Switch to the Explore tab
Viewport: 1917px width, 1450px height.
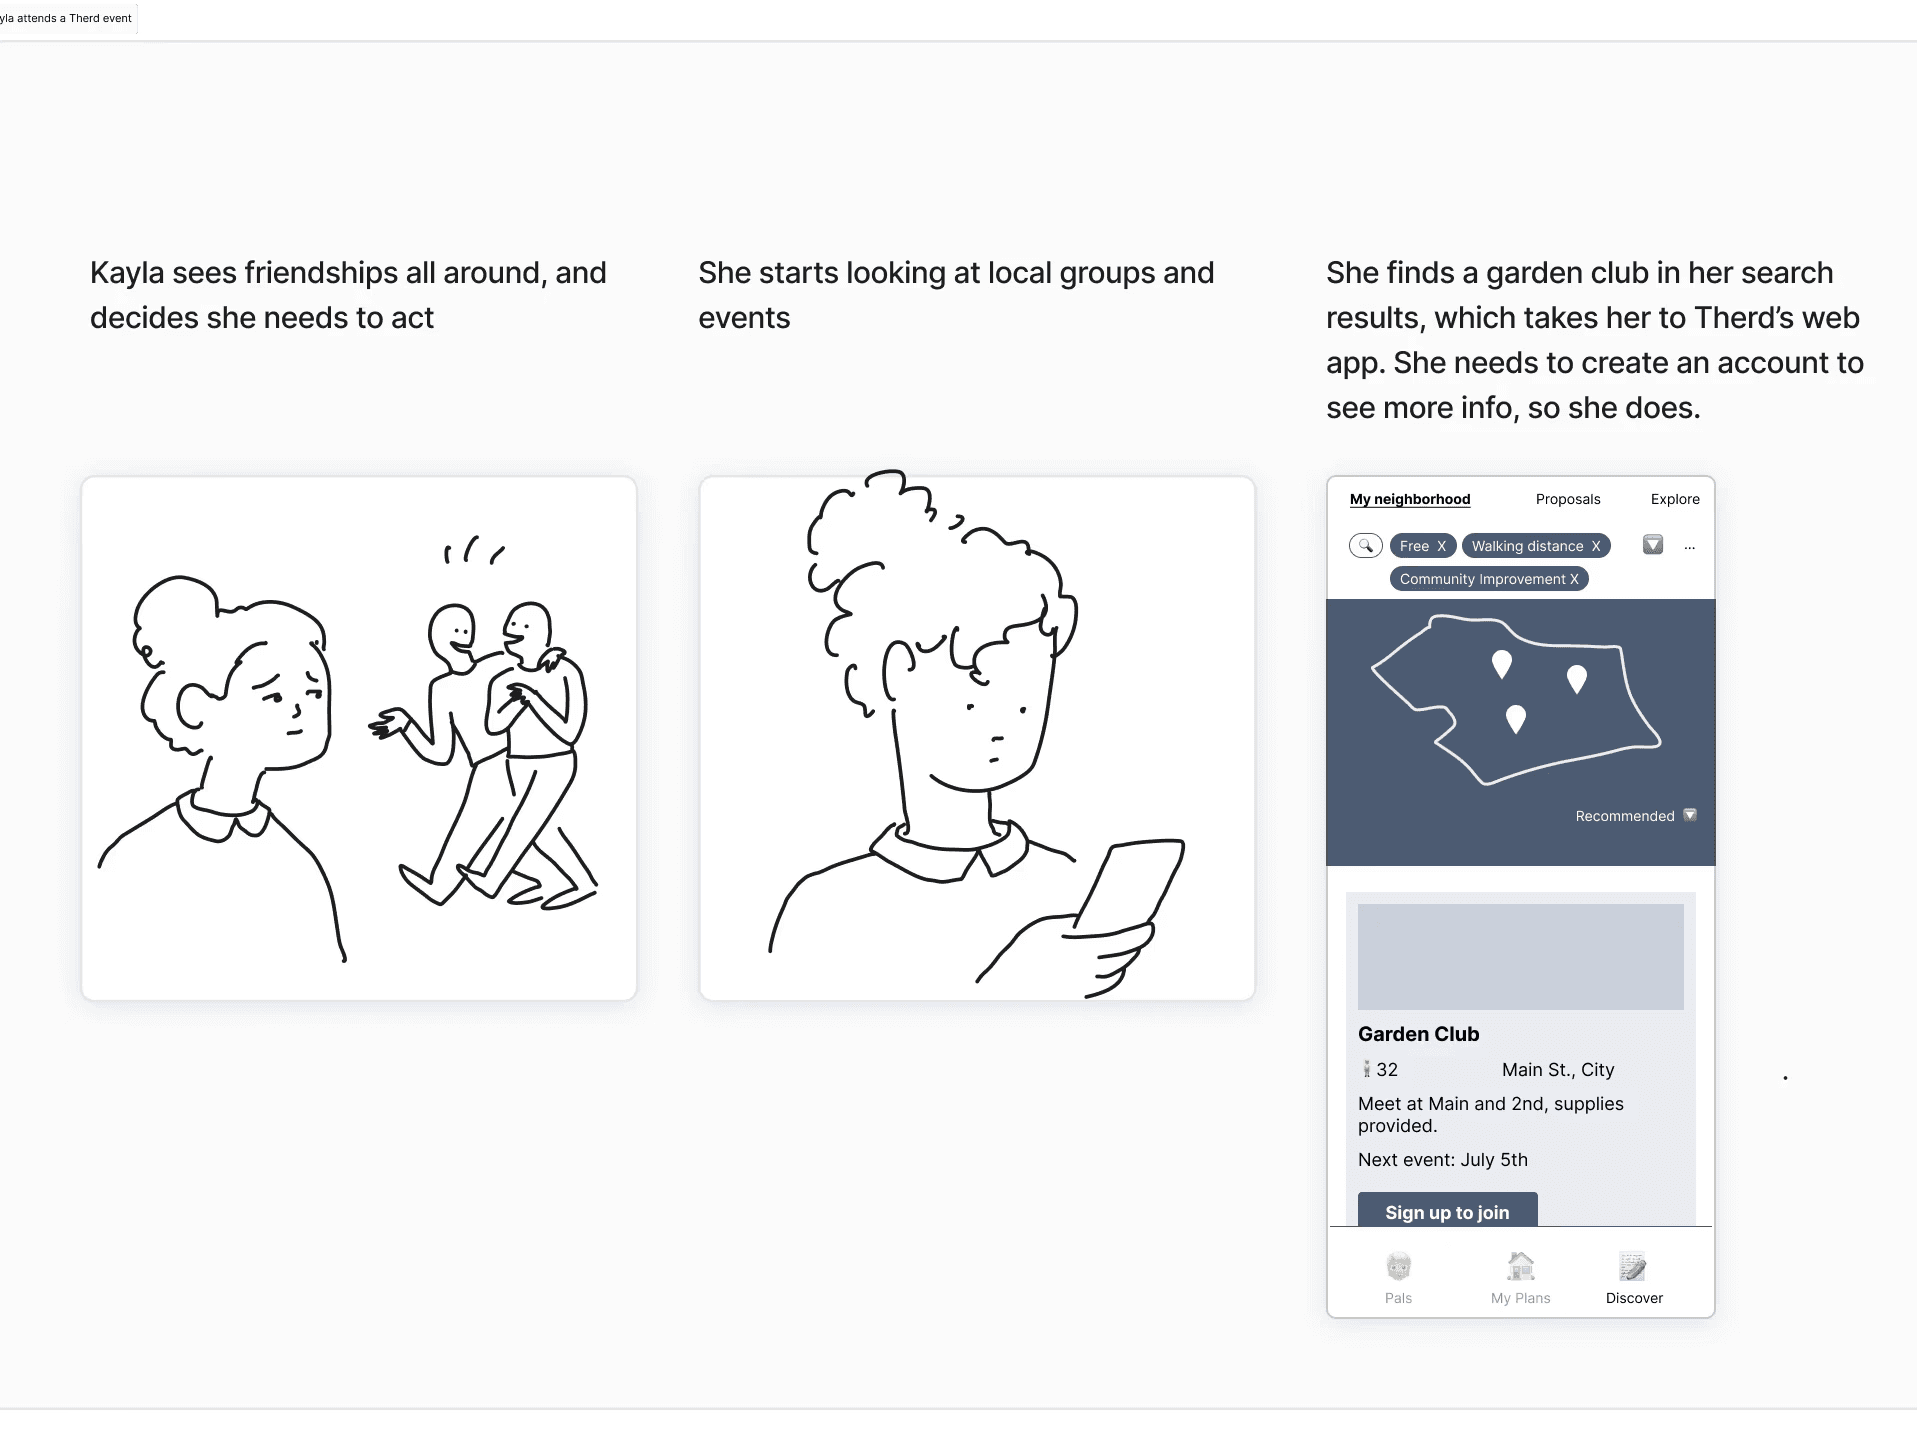click(1675, 499)
